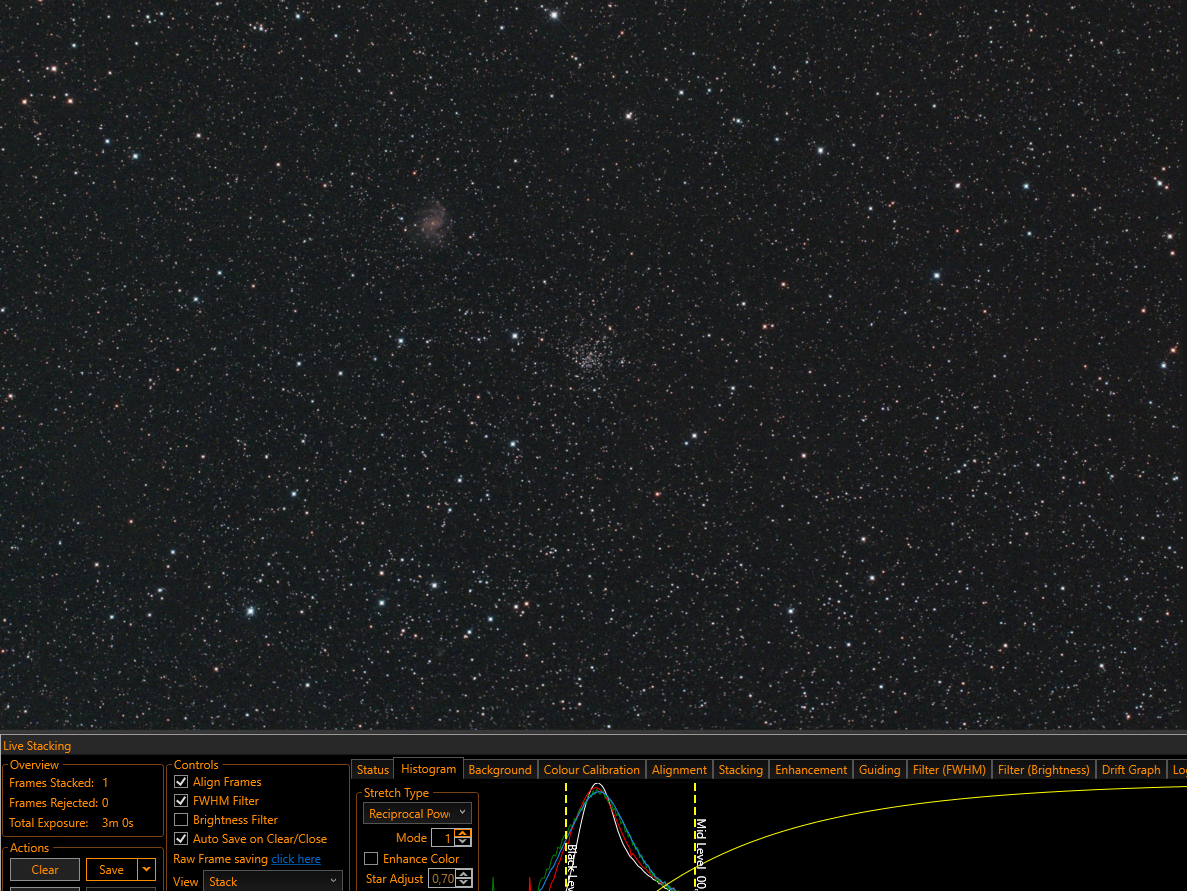
Task: Open the Save button dropdown arrow
Action: tap(146, 869)
